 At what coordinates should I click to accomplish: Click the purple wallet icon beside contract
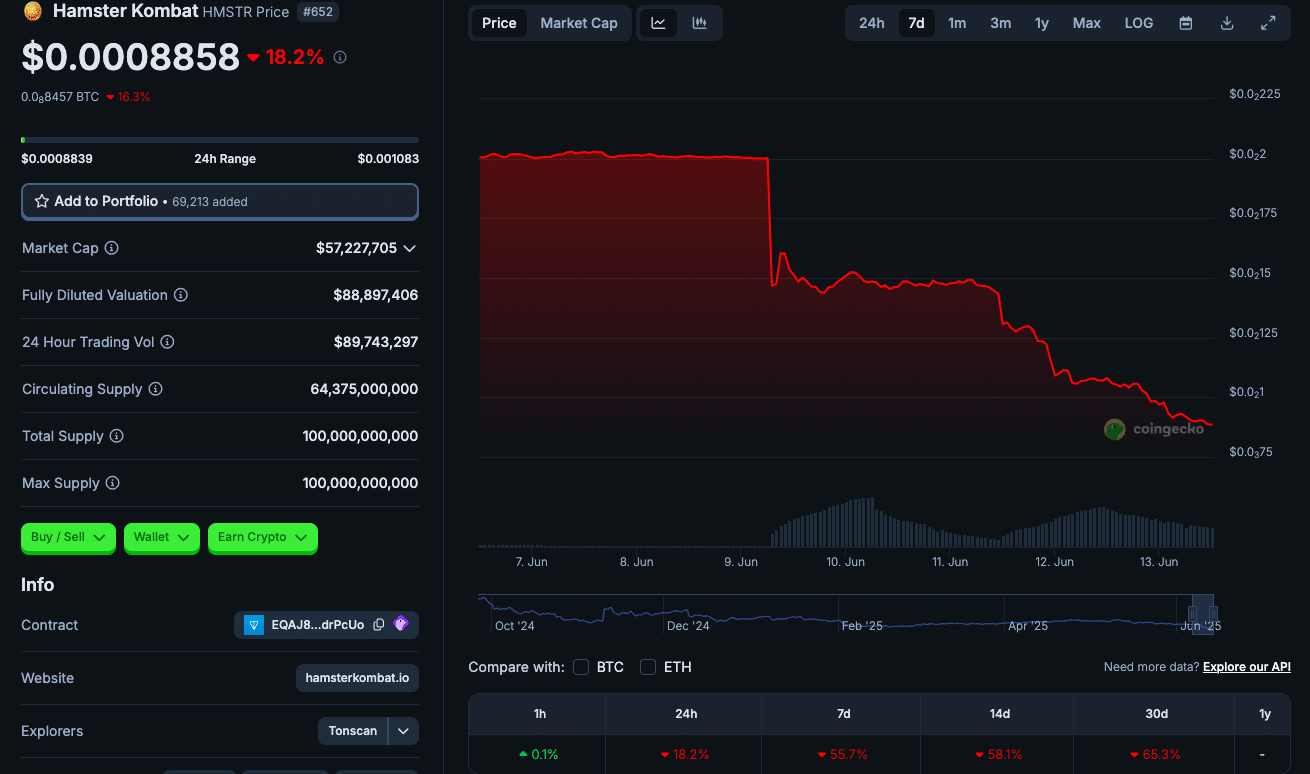pyautogui.click(x=401, y=624)
